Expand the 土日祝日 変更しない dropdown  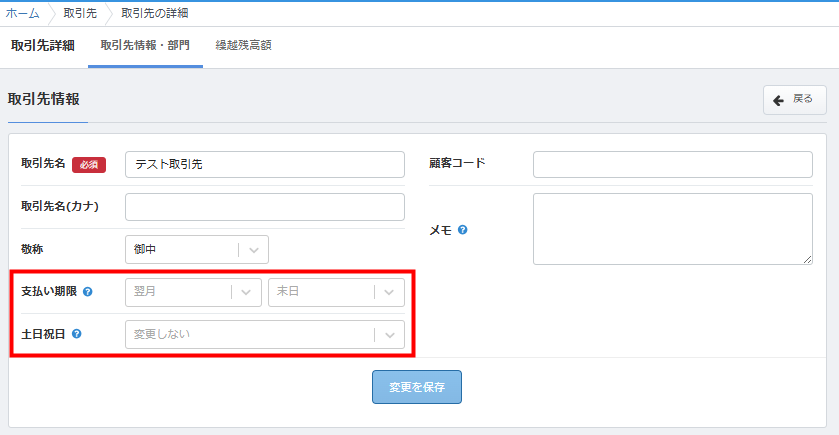coord(264,334)
